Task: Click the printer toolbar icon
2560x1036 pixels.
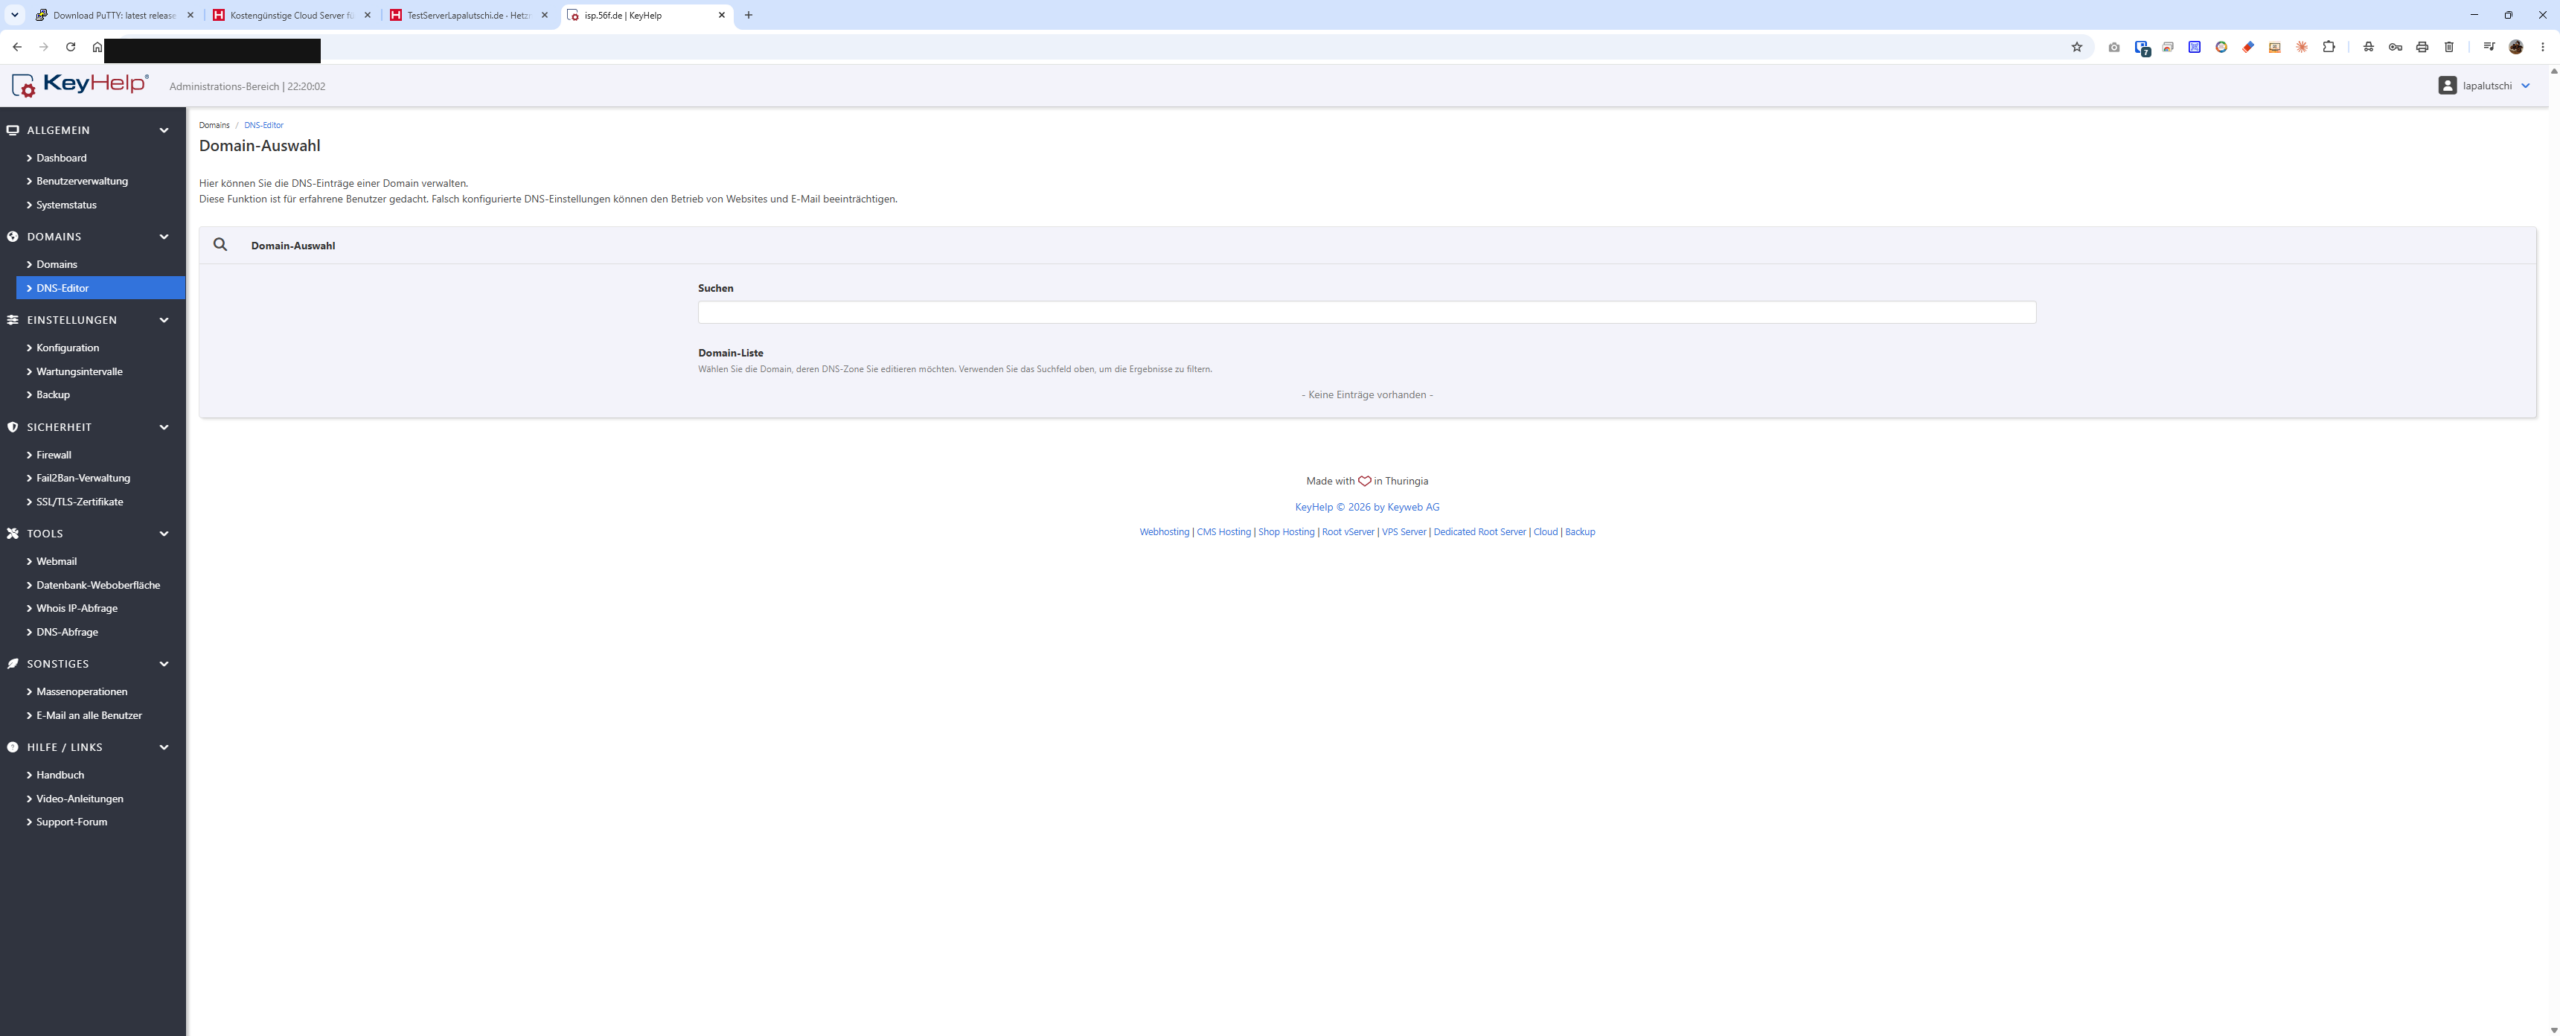Action: pyautogui.click(x=2422, y=47)
